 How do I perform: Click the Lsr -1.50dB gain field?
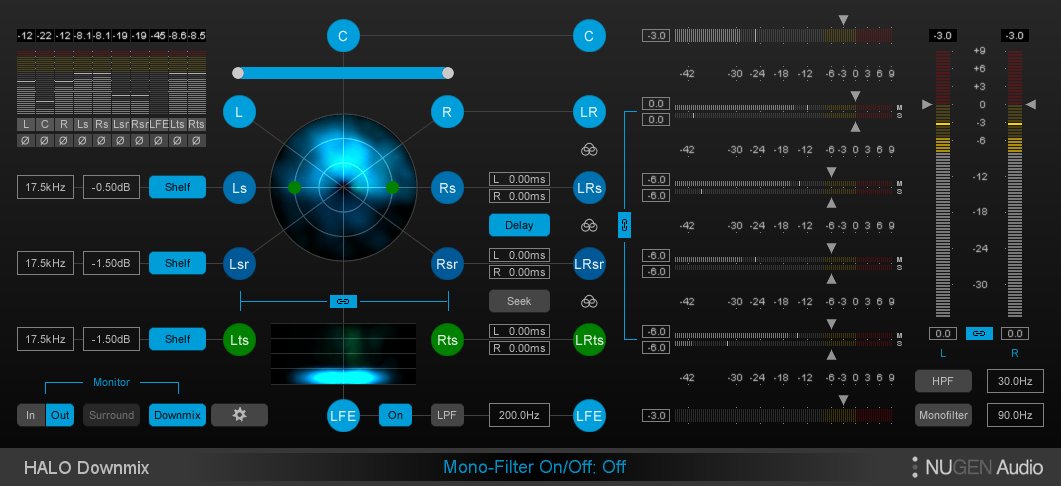[112, 263]
